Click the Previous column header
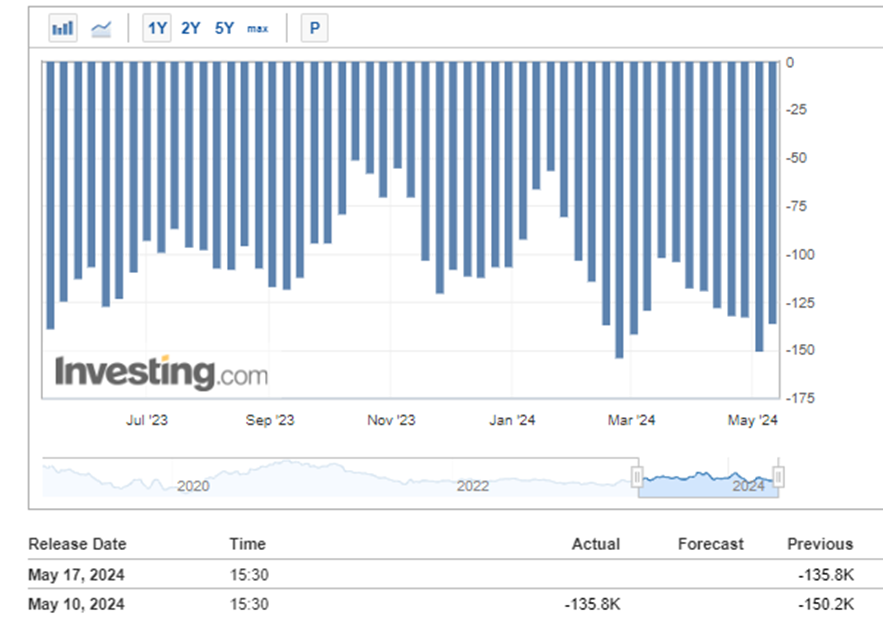 [820, 544]
